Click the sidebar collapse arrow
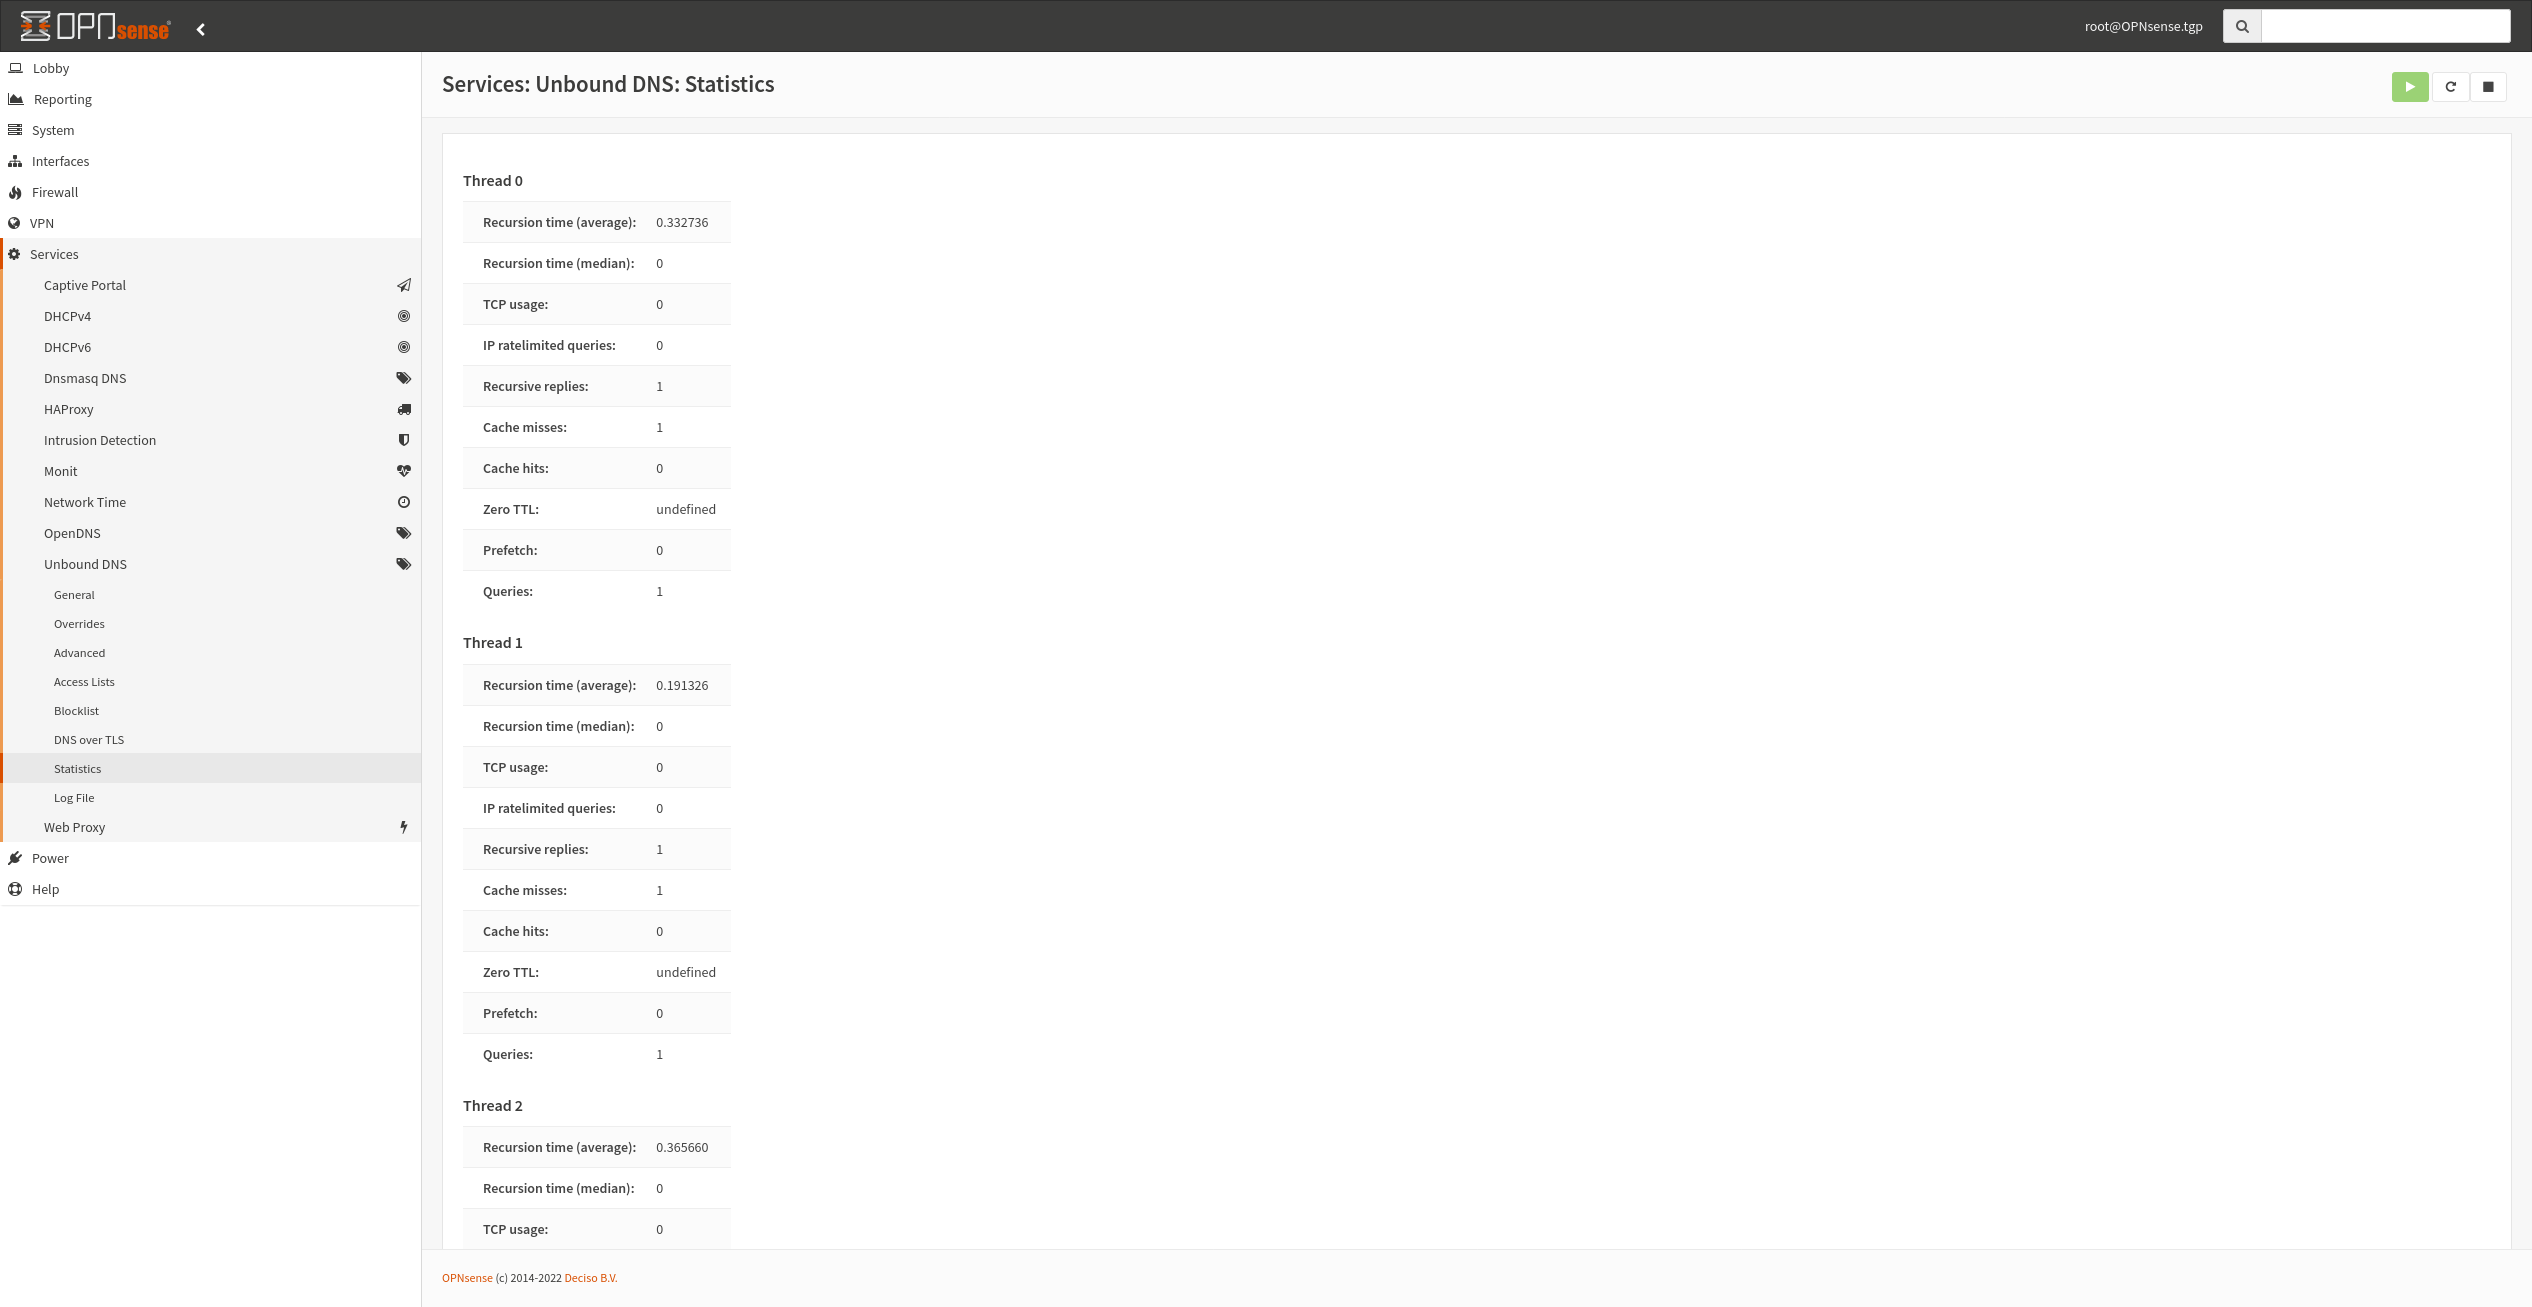This screenshot has width=2532, height=1307. pos(200,27)
